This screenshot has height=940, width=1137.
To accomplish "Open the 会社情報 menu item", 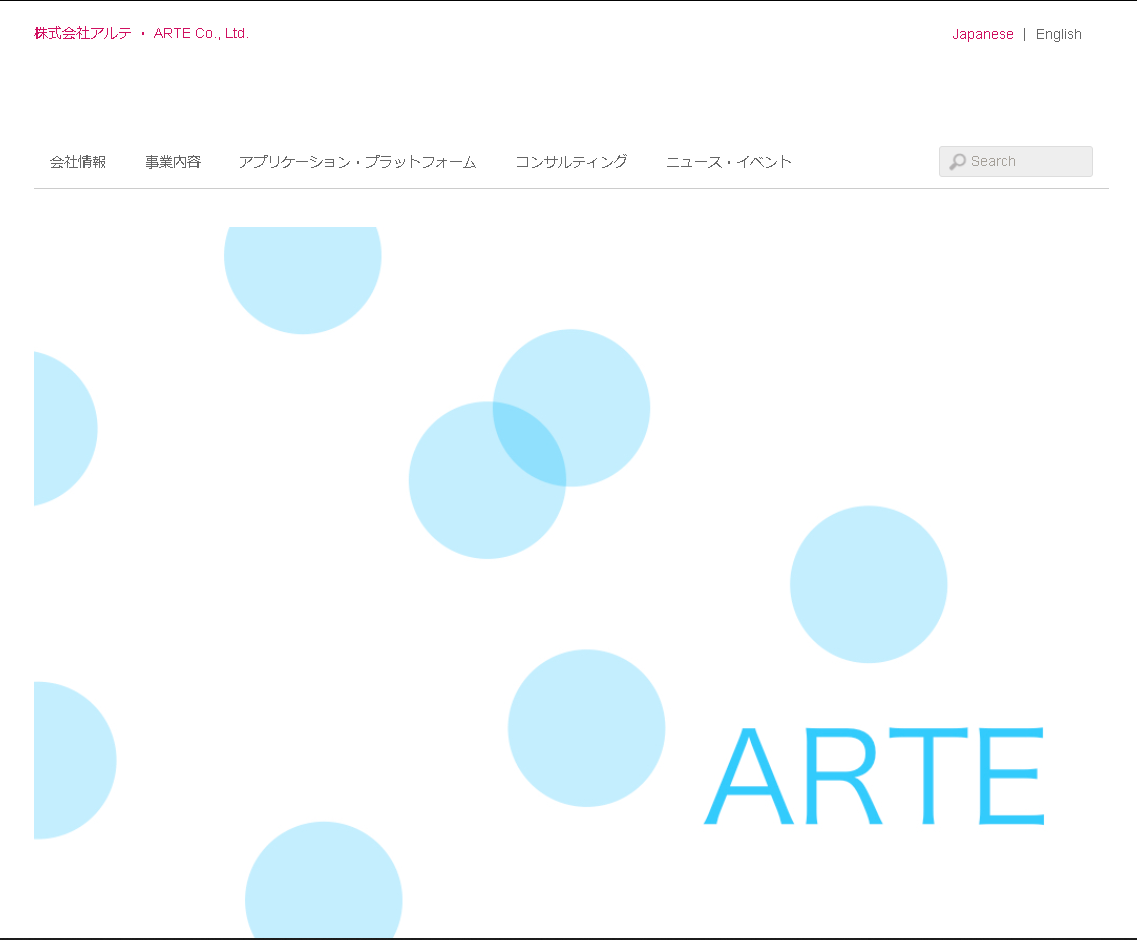I will 80,161.
